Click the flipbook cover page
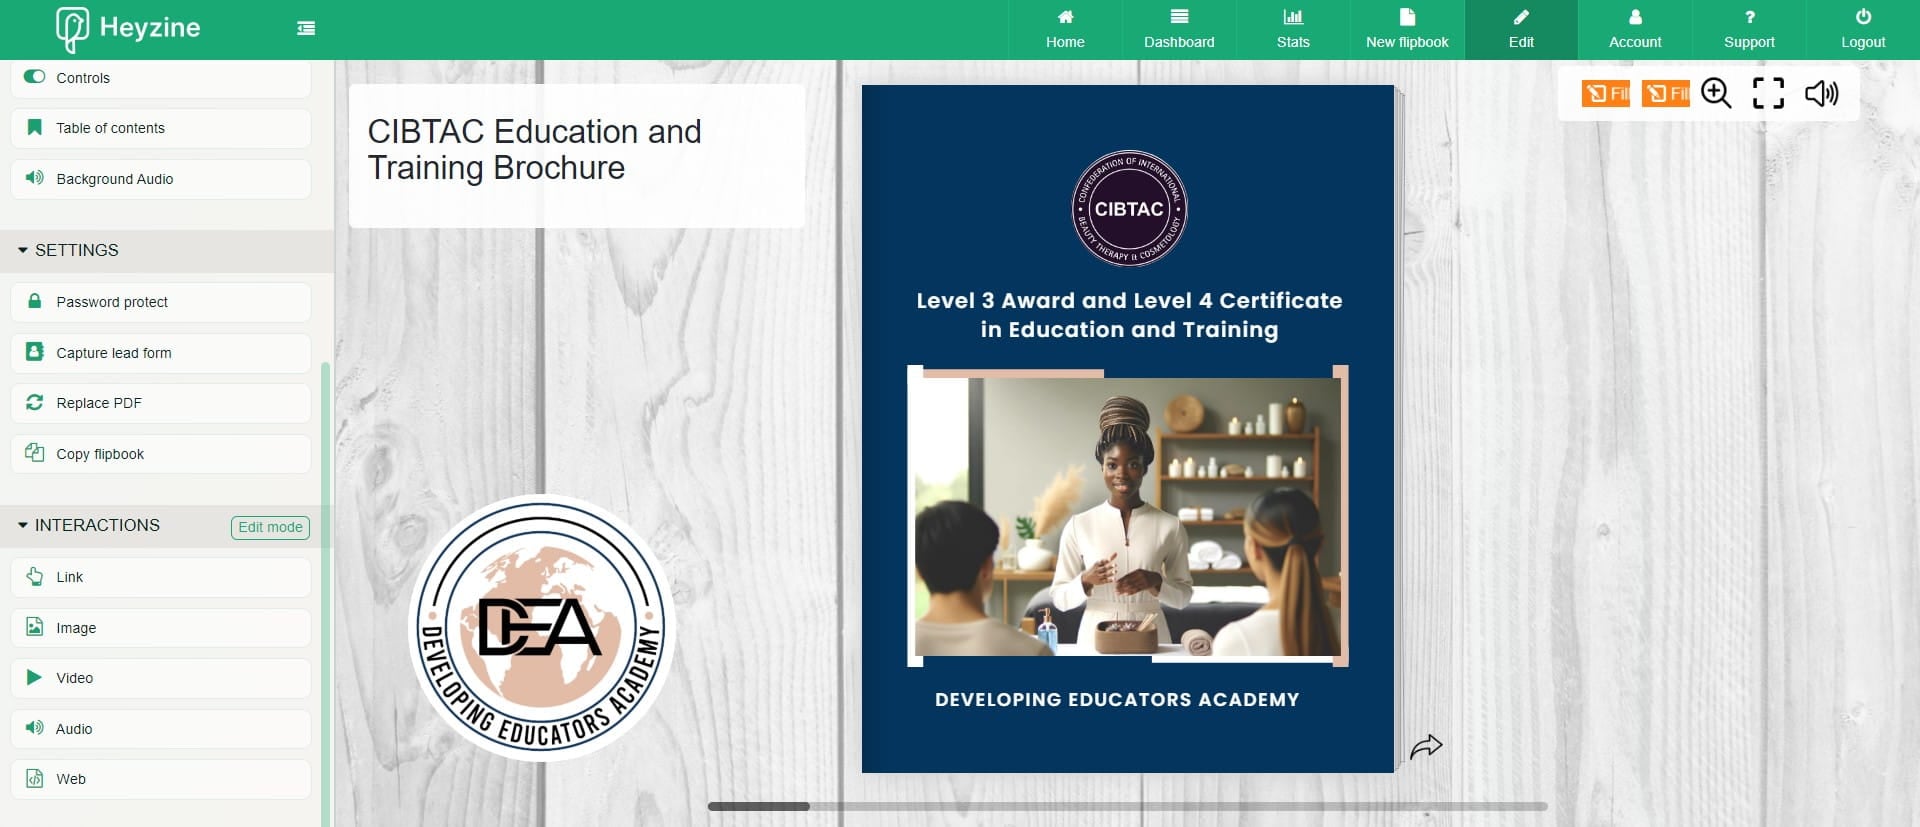This screenshot has width=1920, height=827. point(1128,429)
